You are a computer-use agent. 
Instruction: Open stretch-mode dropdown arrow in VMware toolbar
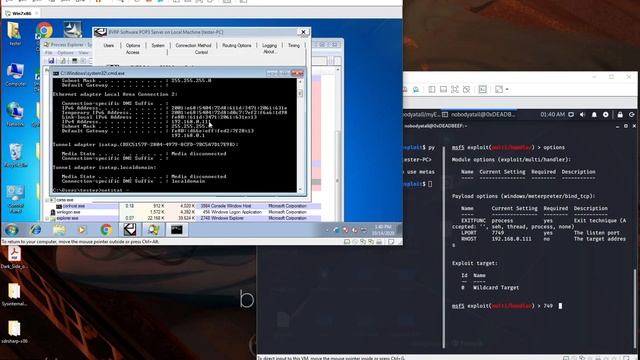pos(507,89)
